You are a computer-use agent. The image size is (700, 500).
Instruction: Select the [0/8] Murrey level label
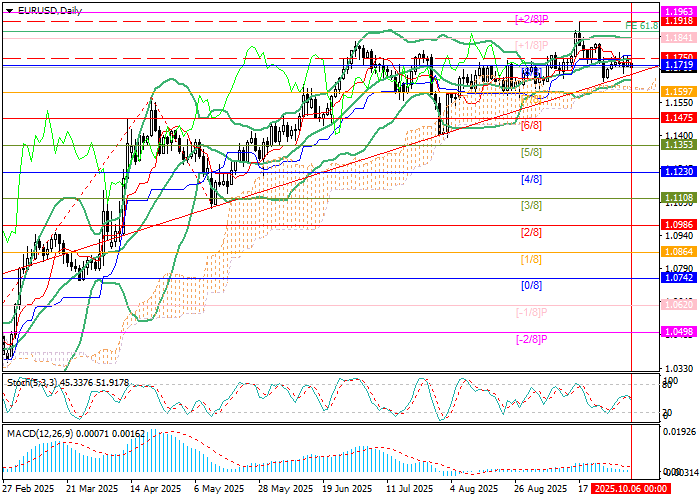click(531, 285)
